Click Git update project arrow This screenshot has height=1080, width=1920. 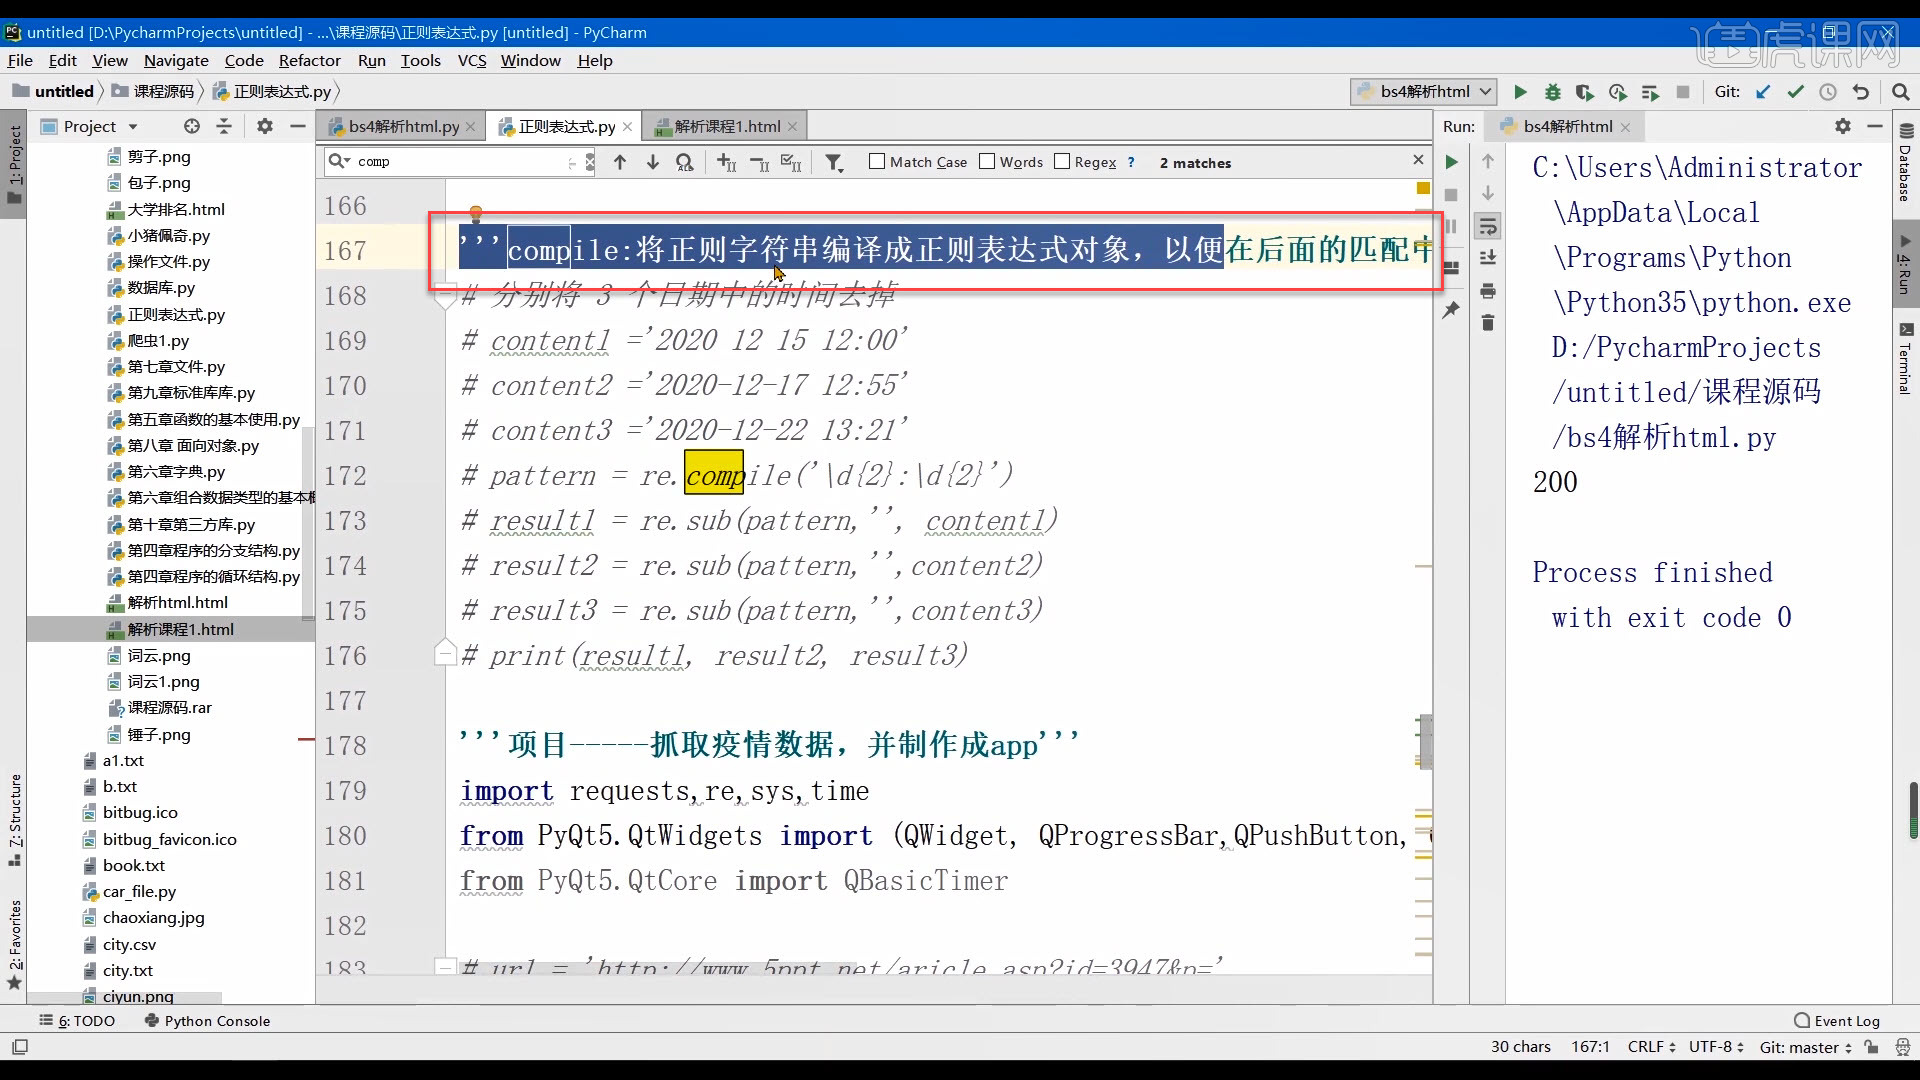(x=1763, y=92)
